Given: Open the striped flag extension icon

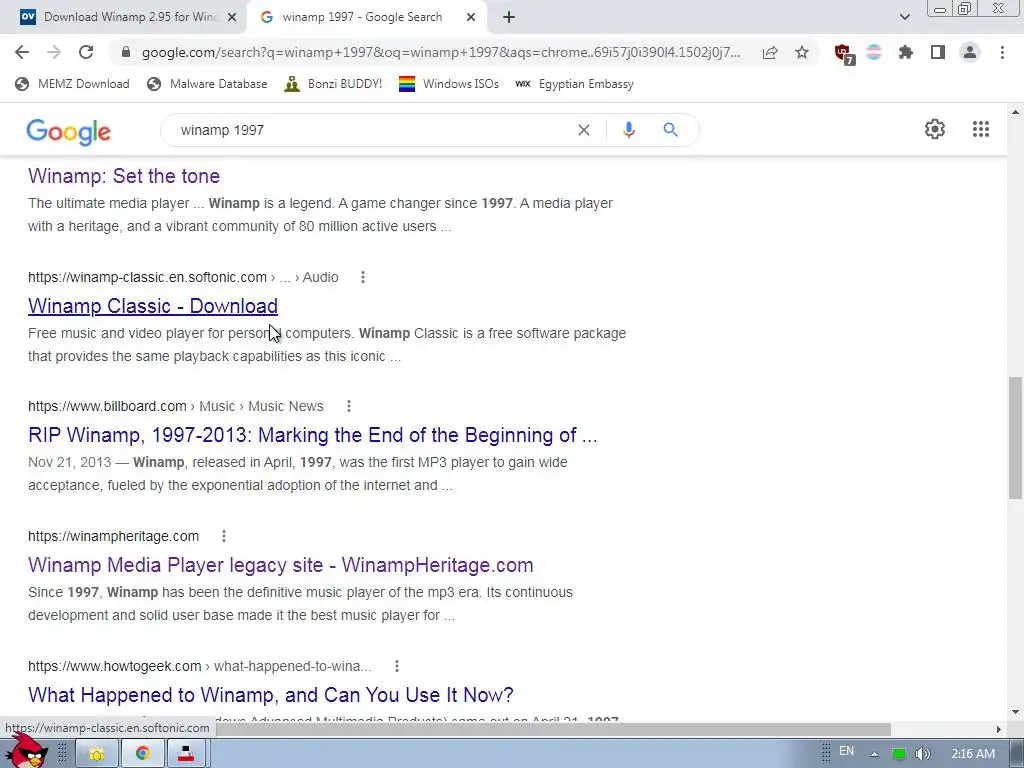Looking at the screenshot, I should [874, 52].
